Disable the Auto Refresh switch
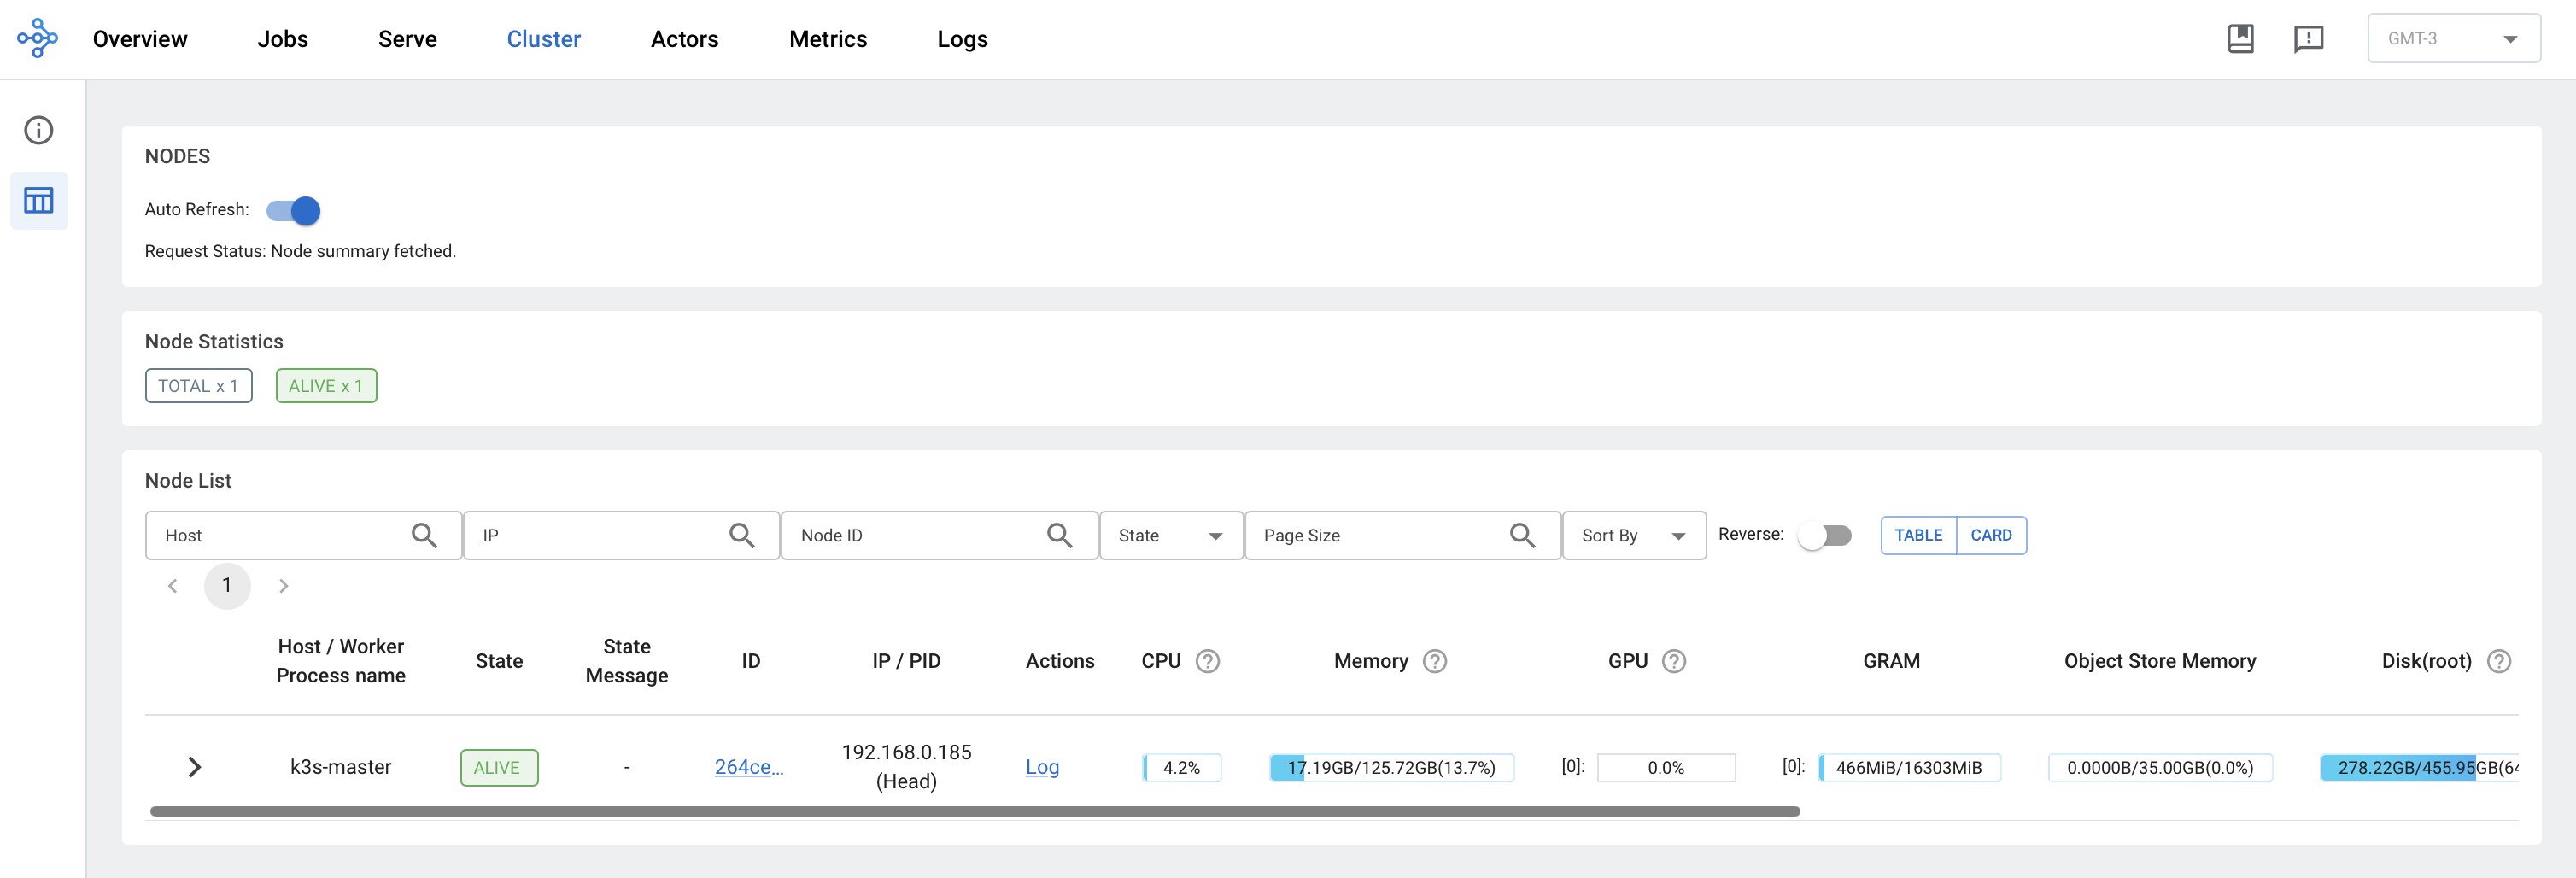 pyautogui.click(x=293, y=210)
